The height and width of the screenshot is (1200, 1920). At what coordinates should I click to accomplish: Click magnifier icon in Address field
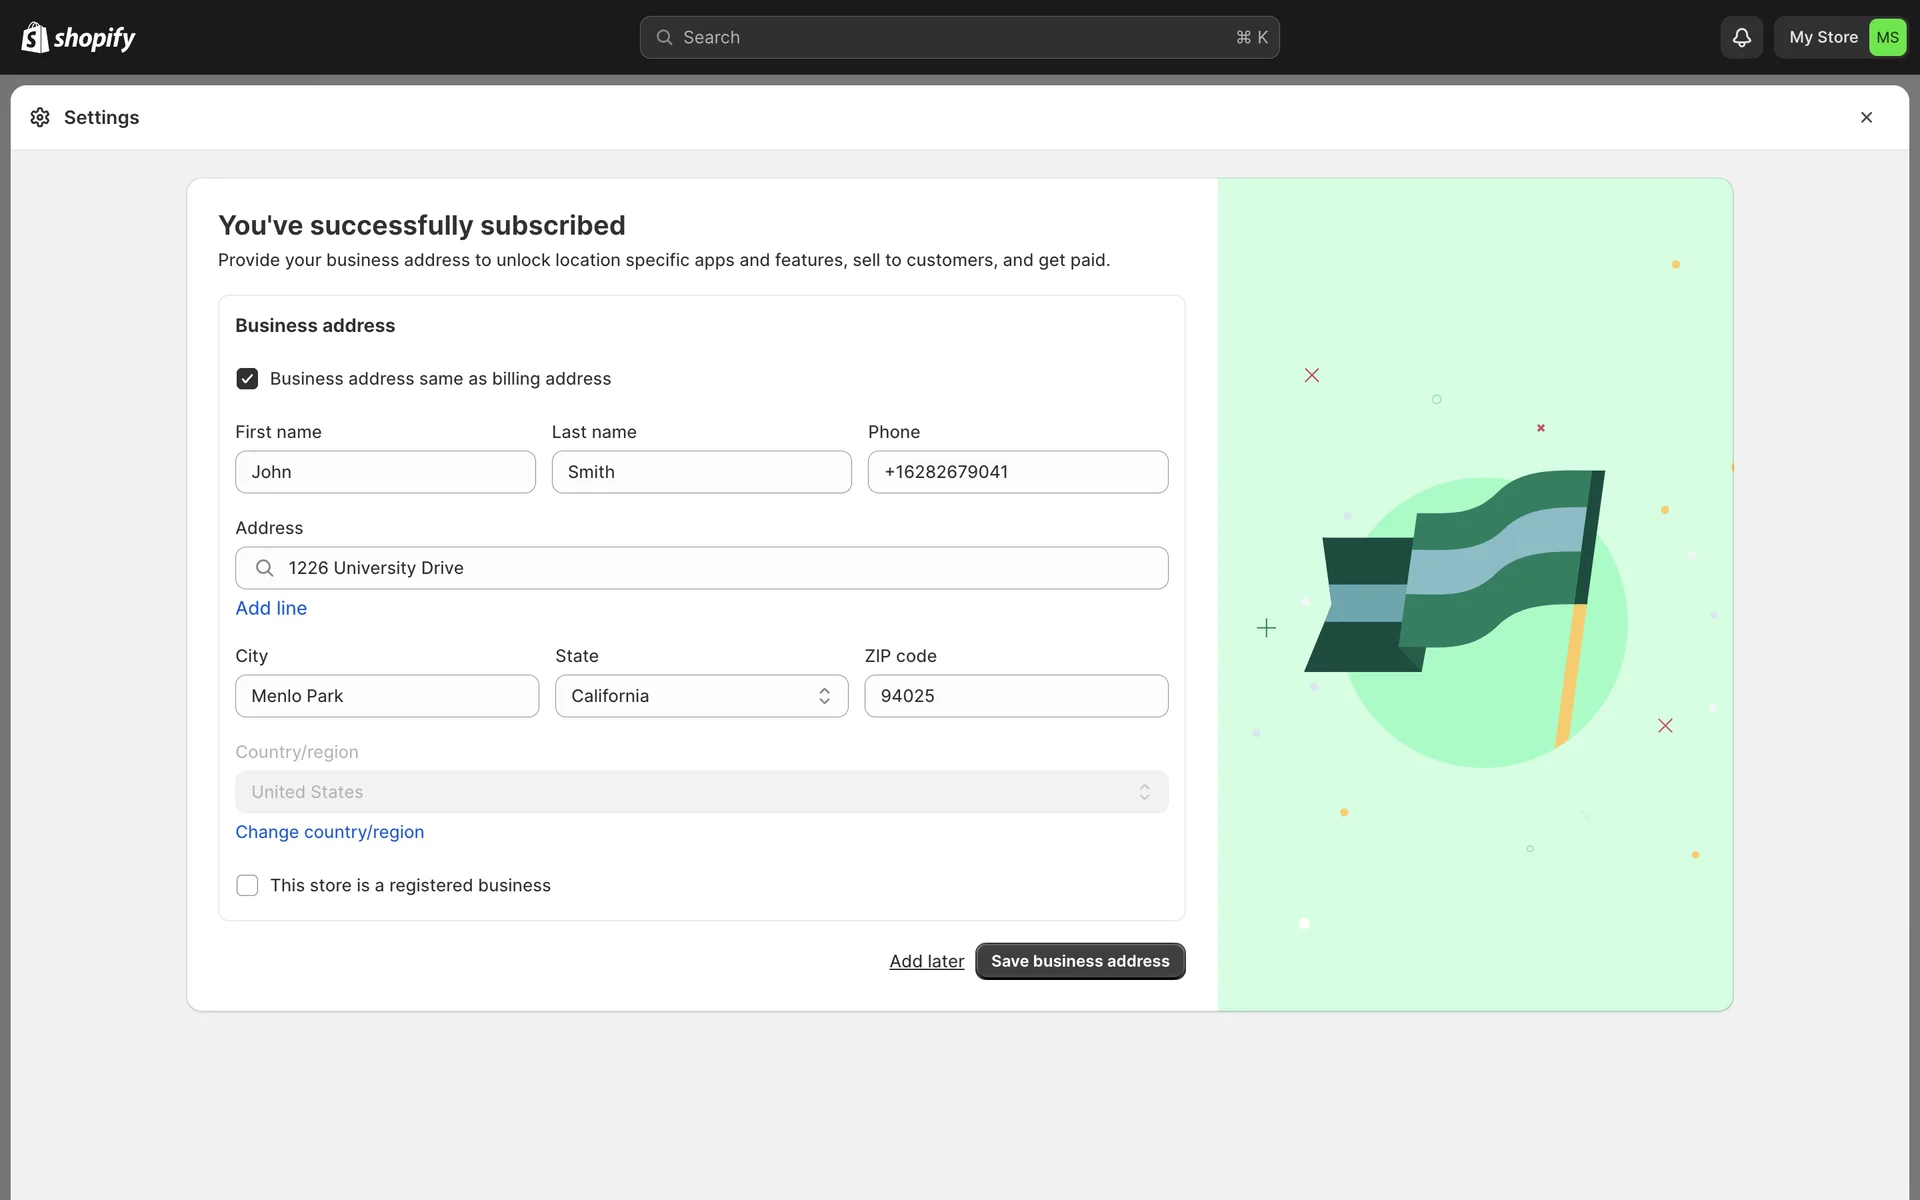pos(265,568)
